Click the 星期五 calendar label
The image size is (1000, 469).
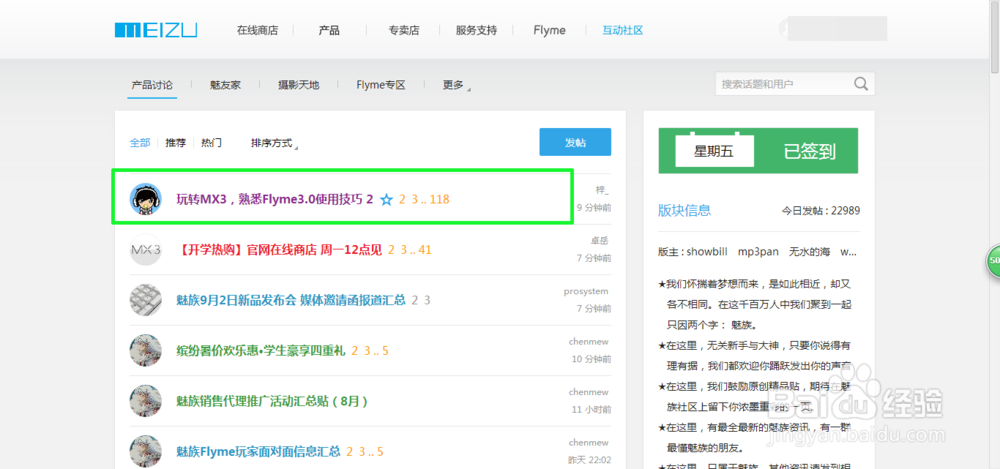pyautogui.click(x=714, y=151)
